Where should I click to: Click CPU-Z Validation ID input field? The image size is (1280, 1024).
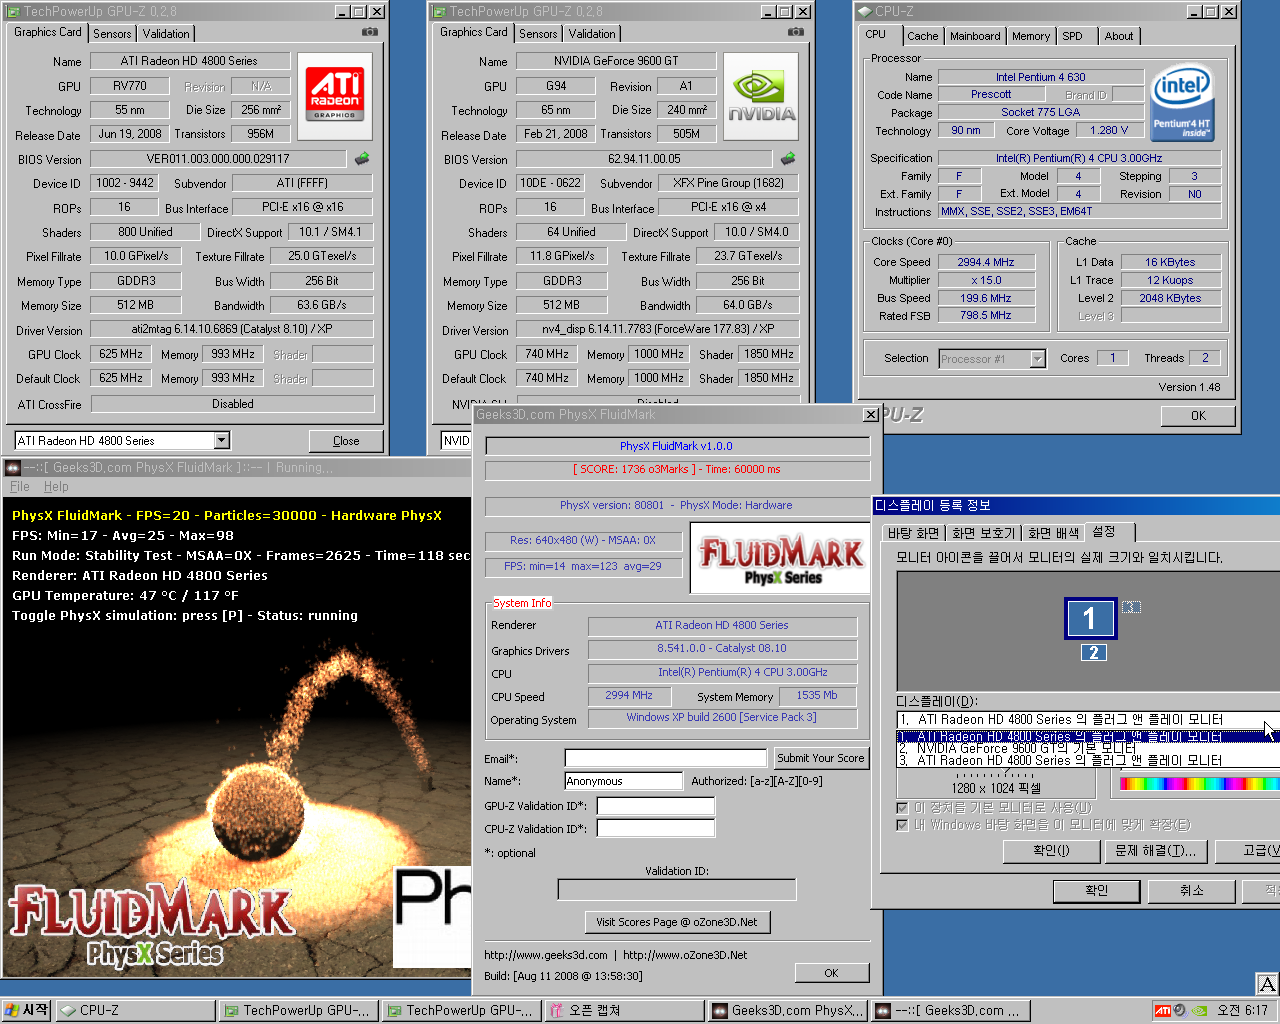(656, 828)
